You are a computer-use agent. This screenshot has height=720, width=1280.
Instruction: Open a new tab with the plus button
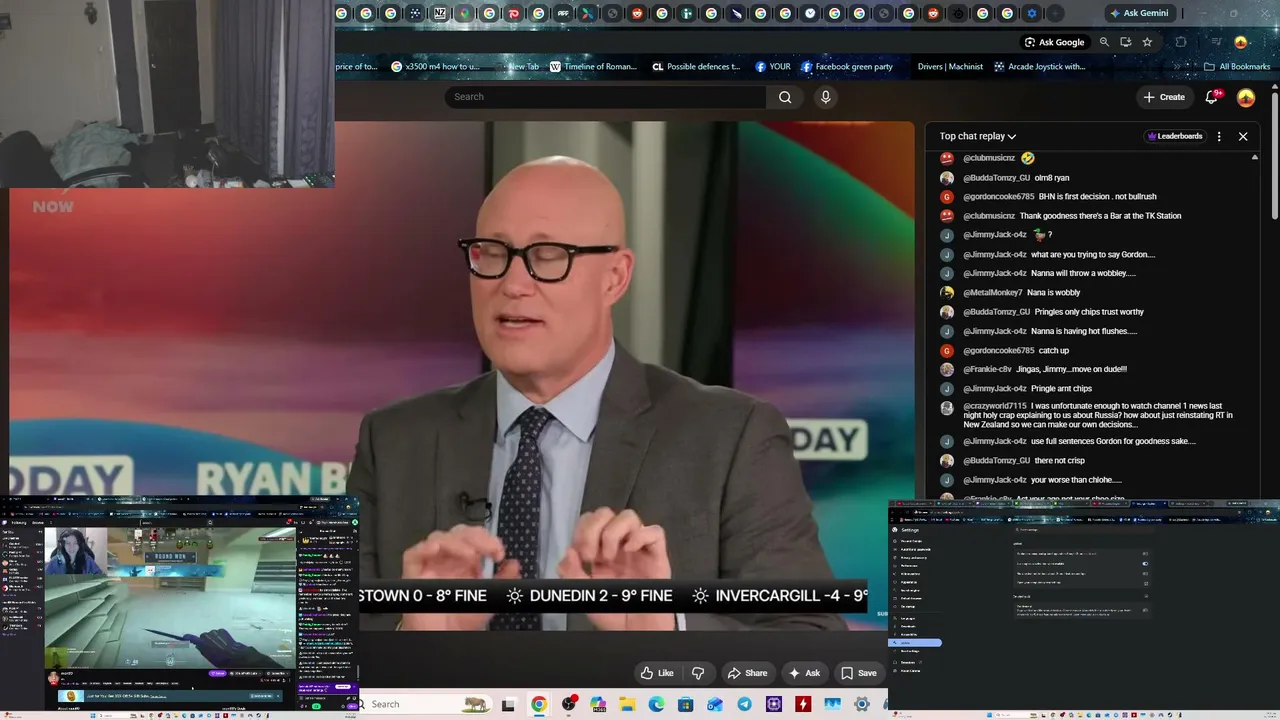(1056, 13)
